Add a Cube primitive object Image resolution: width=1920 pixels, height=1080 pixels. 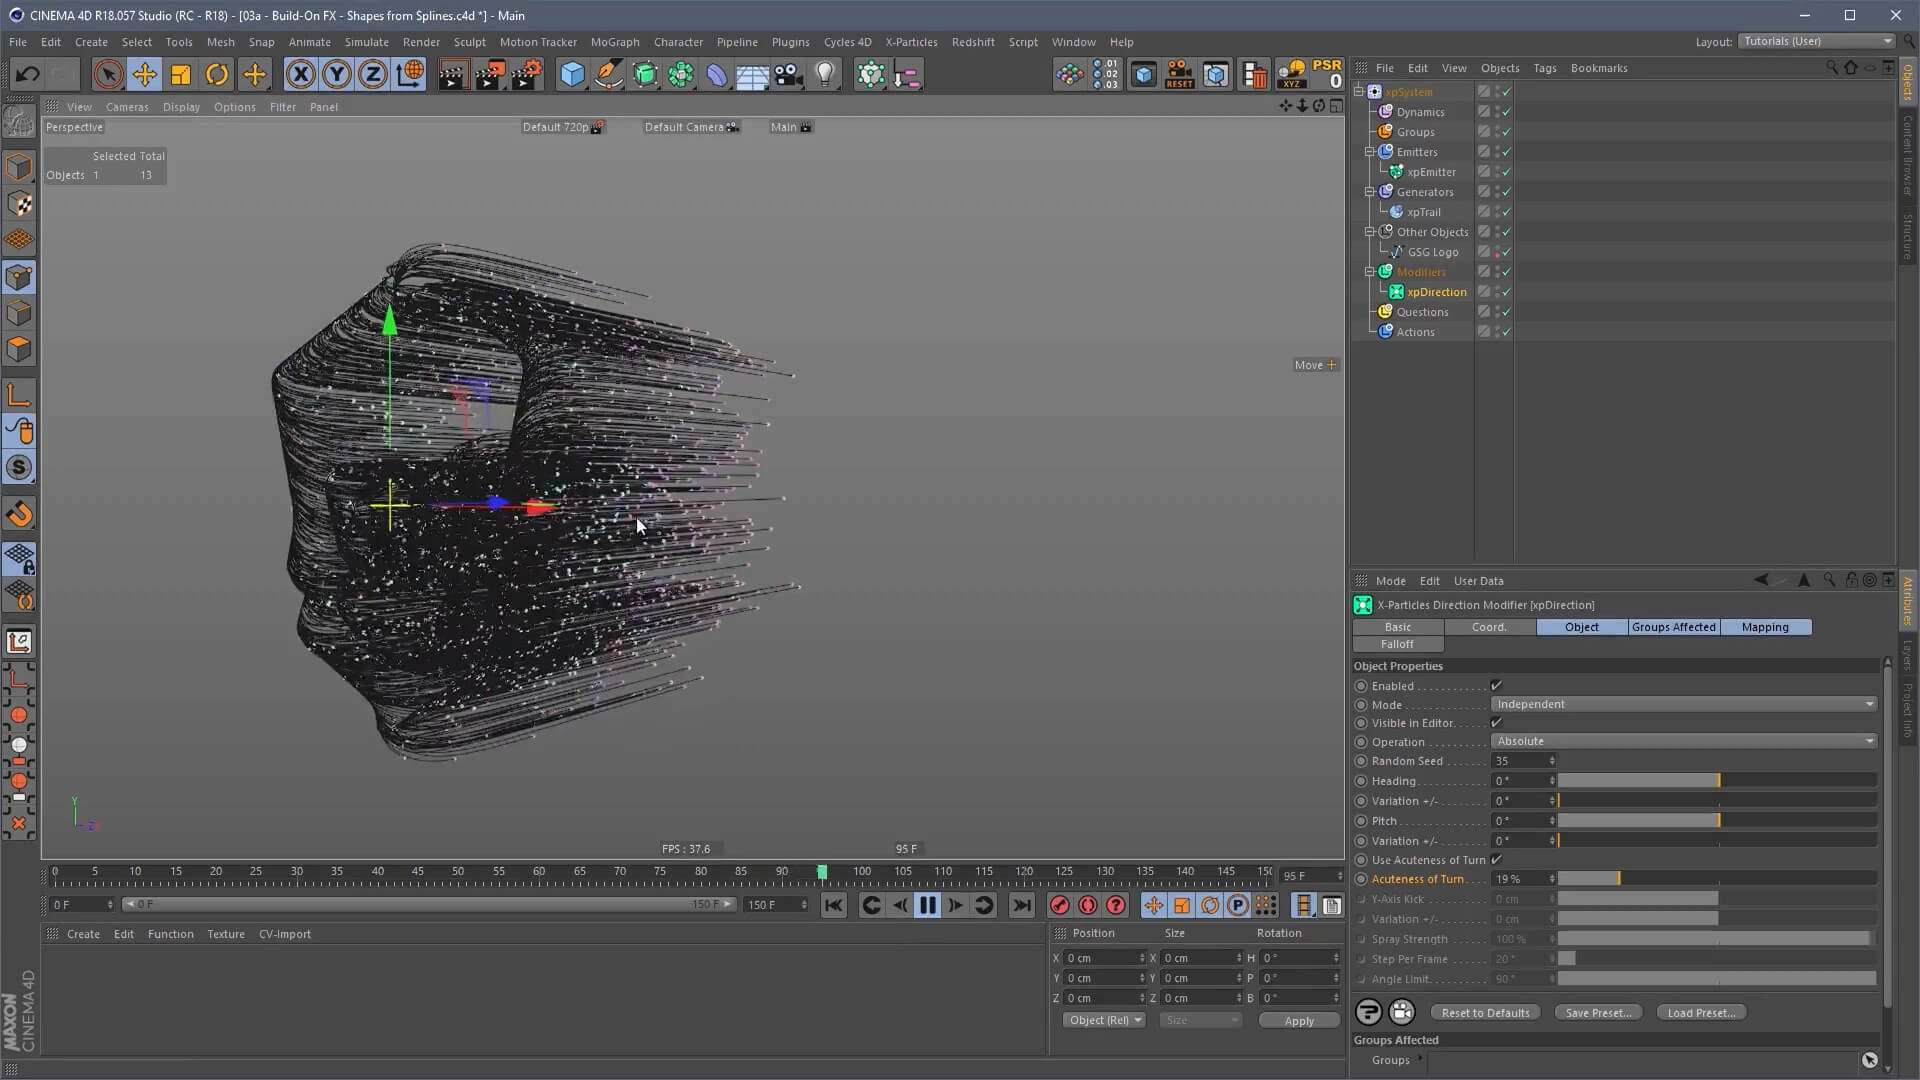[572, 75]
